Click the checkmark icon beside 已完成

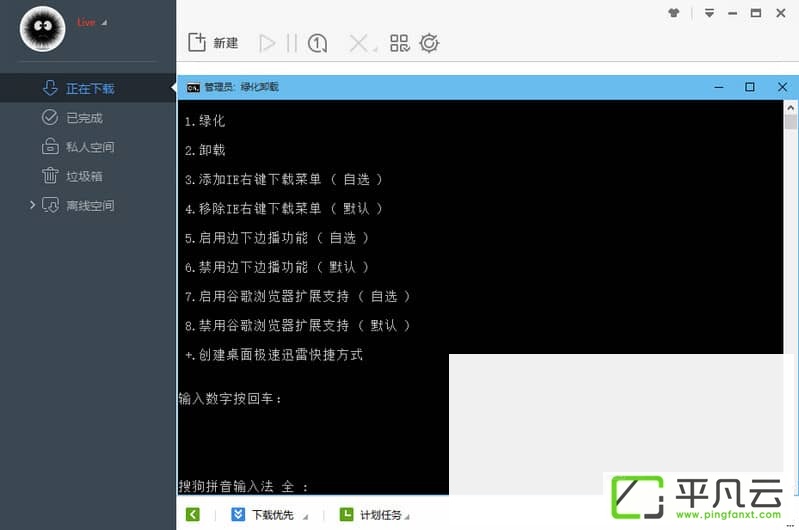pos(50,117)
